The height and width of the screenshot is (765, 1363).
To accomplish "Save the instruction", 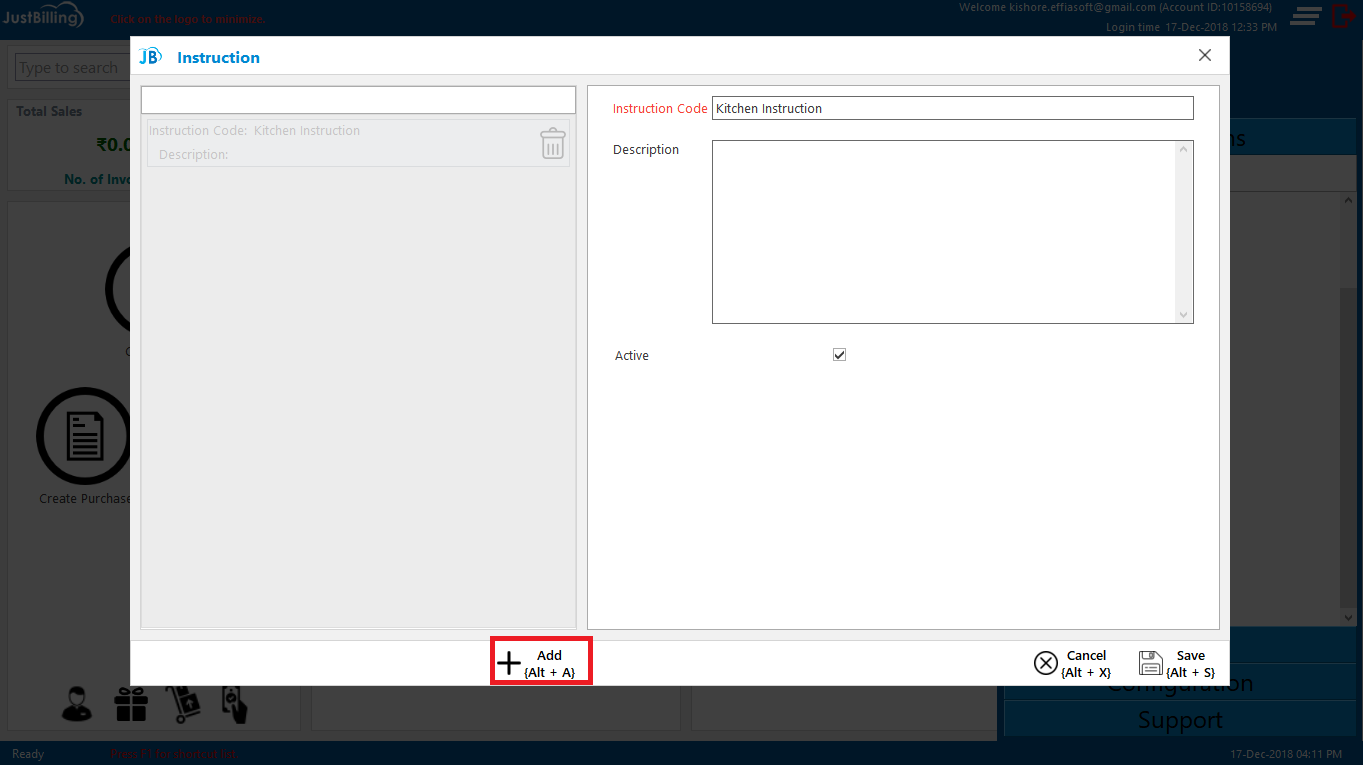I will pos(1177,663).
